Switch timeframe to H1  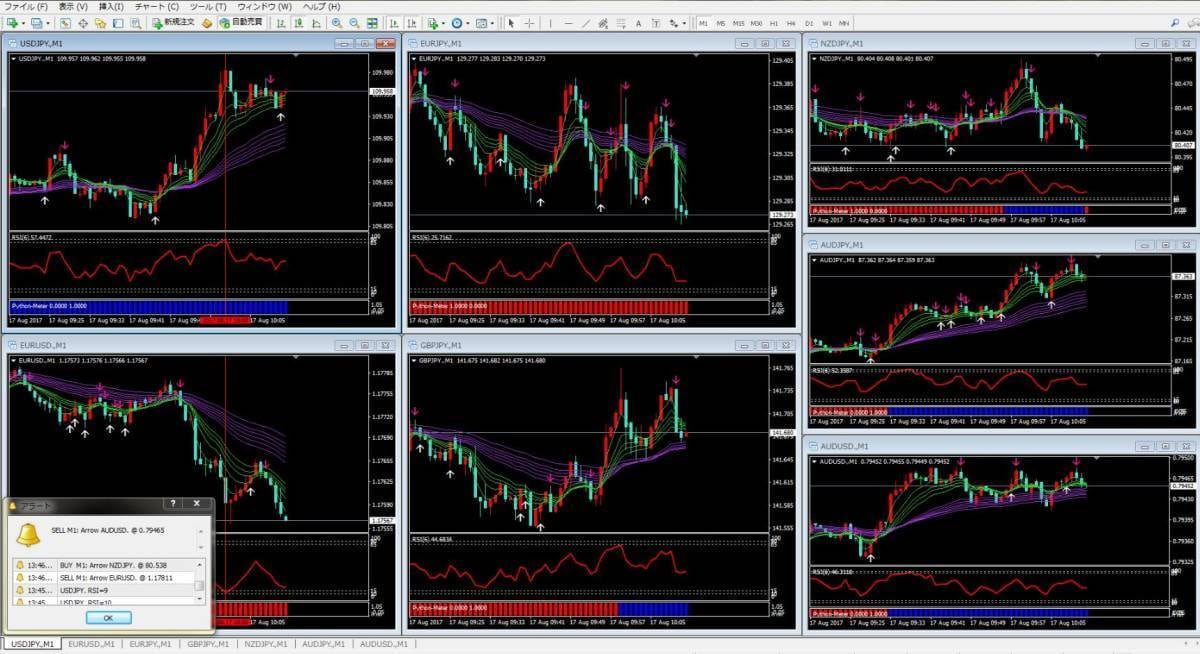[x=774, y=23]
